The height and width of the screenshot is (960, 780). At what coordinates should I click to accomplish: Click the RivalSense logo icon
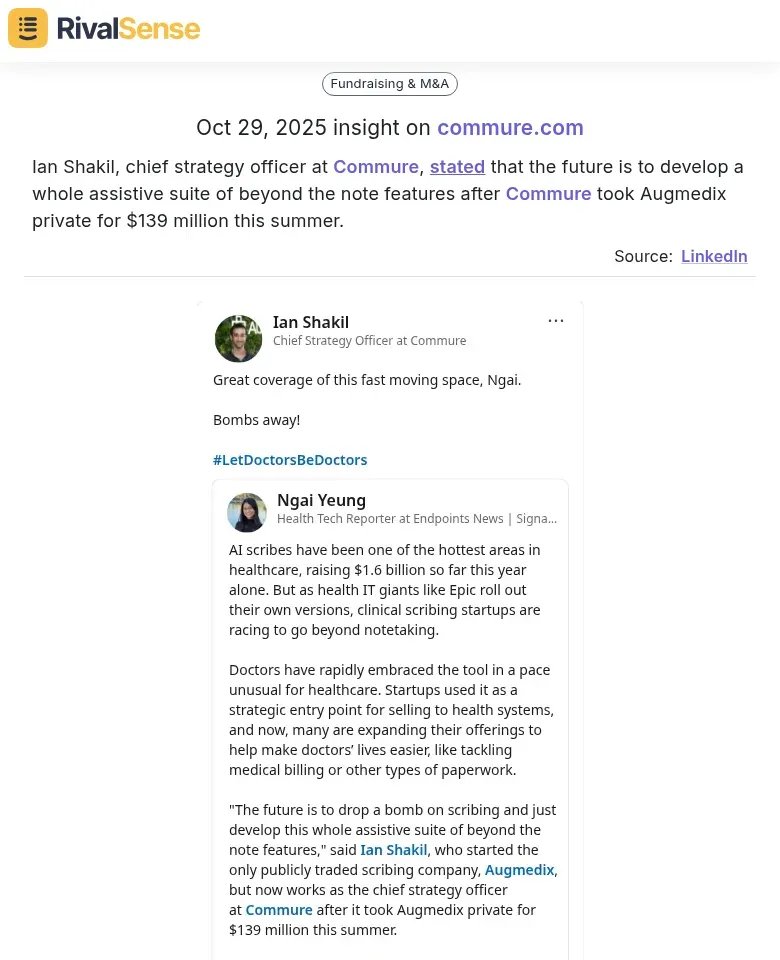pyautogui.click(x=28, y=28)
